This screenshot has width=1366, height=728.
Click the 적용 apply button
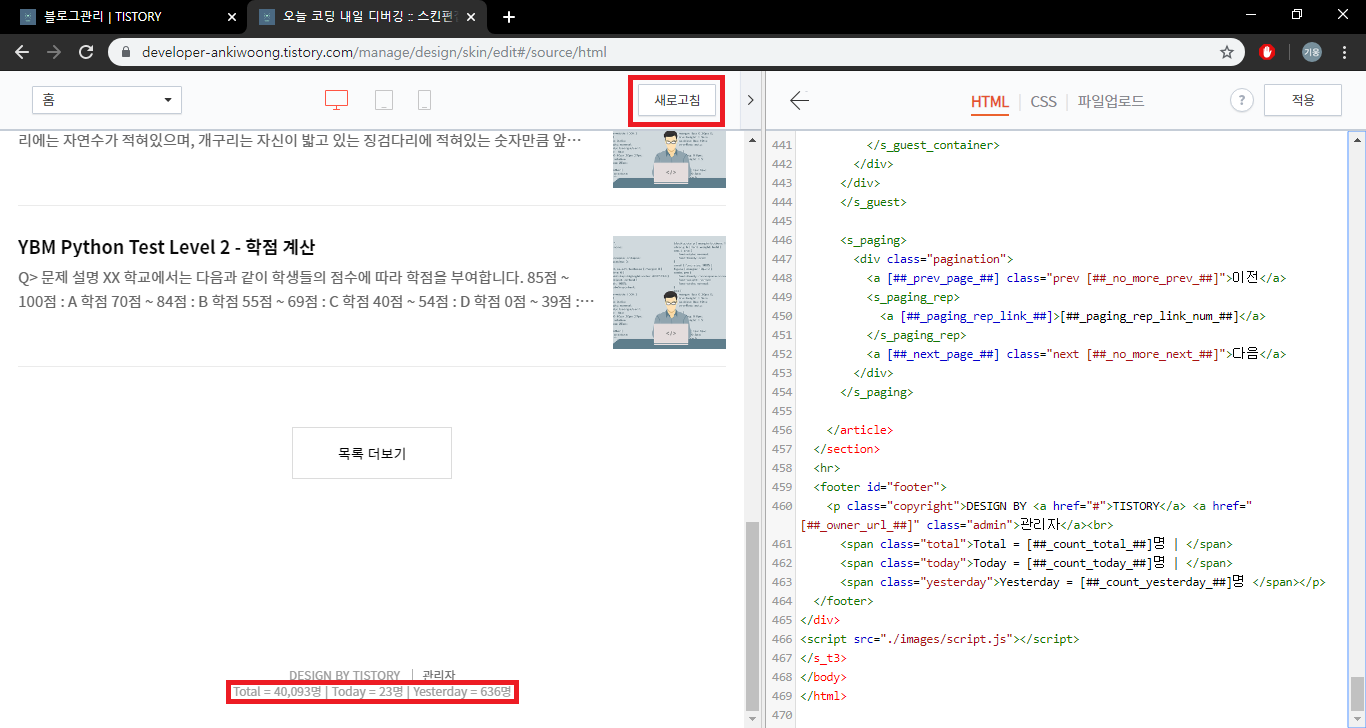(x=1303, y=100)
